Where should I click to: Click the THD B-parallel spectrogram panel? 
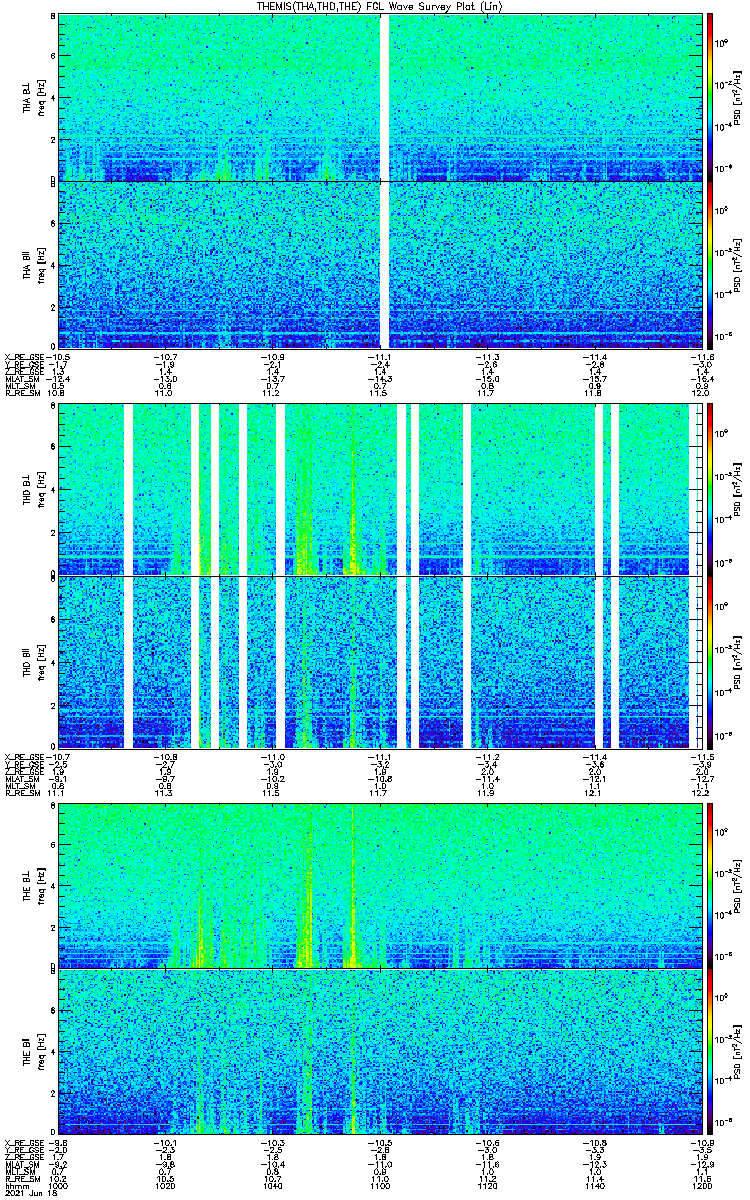coord(378,662)
